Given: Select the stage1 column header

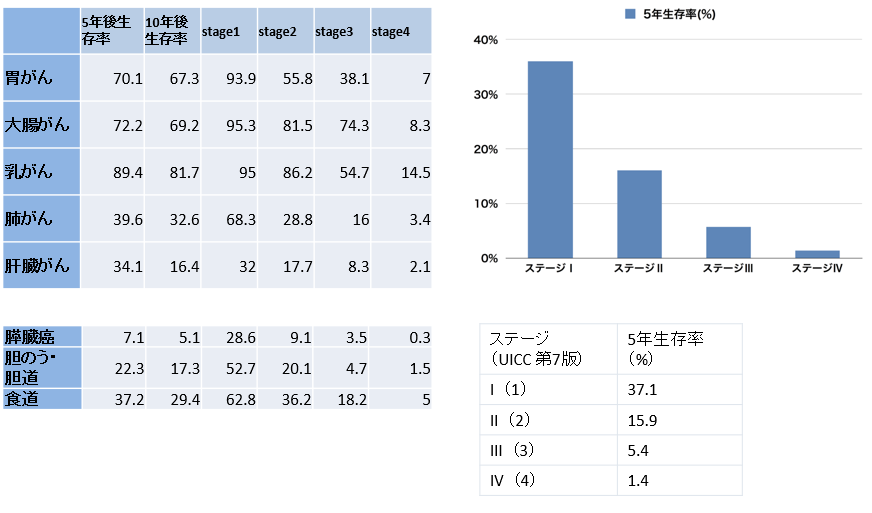Looking at the screenshot, I should pos(229,31).
